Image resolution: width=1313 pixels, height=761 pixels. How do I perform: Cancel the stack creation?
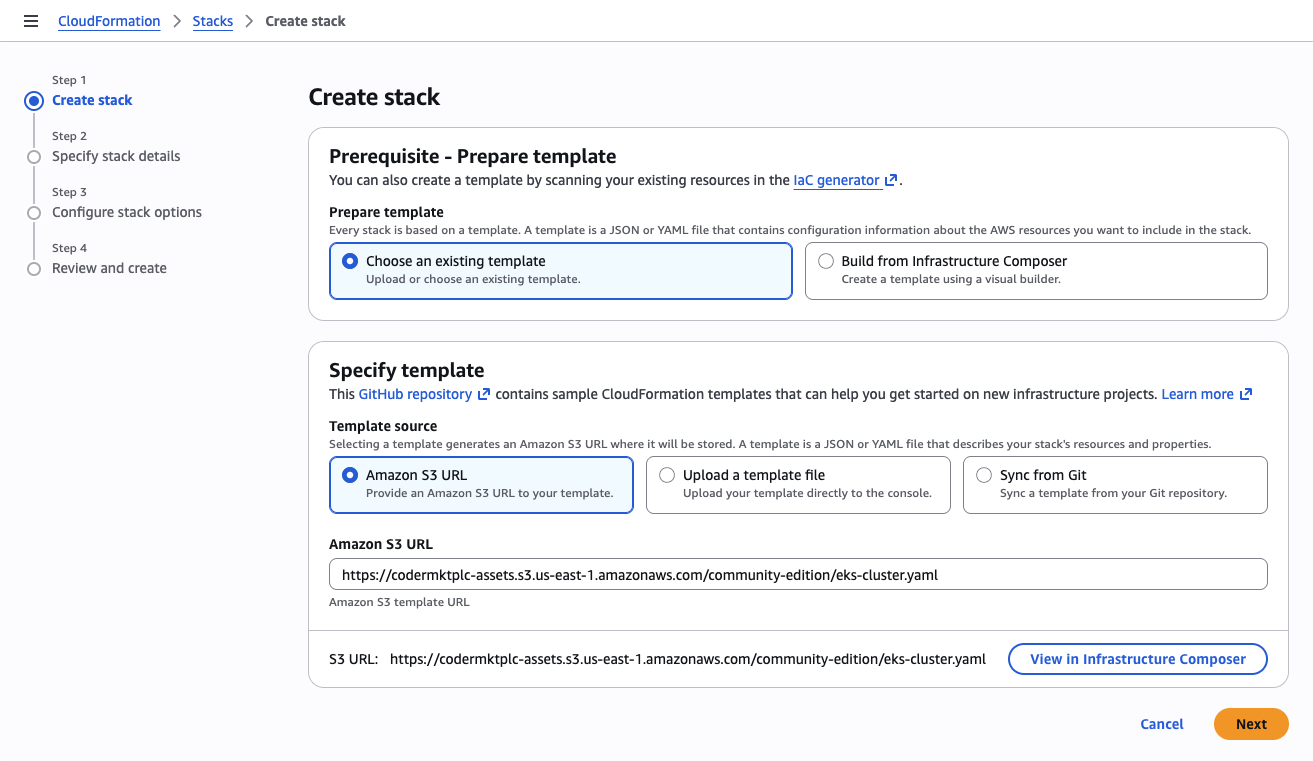point(1161,724)
